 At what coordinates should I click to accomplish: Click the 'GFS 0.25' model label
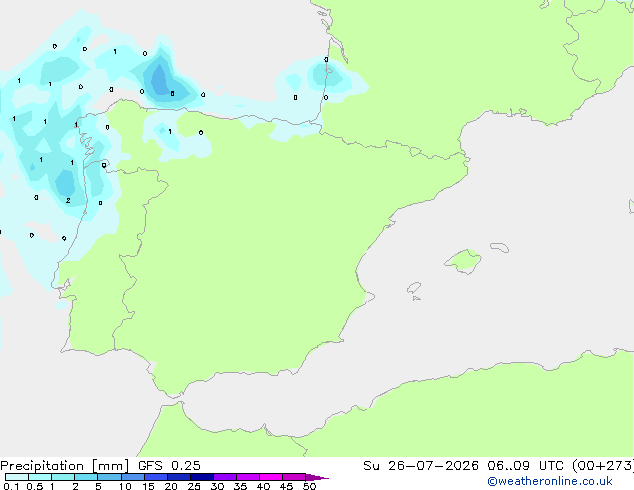pos(169,466)
